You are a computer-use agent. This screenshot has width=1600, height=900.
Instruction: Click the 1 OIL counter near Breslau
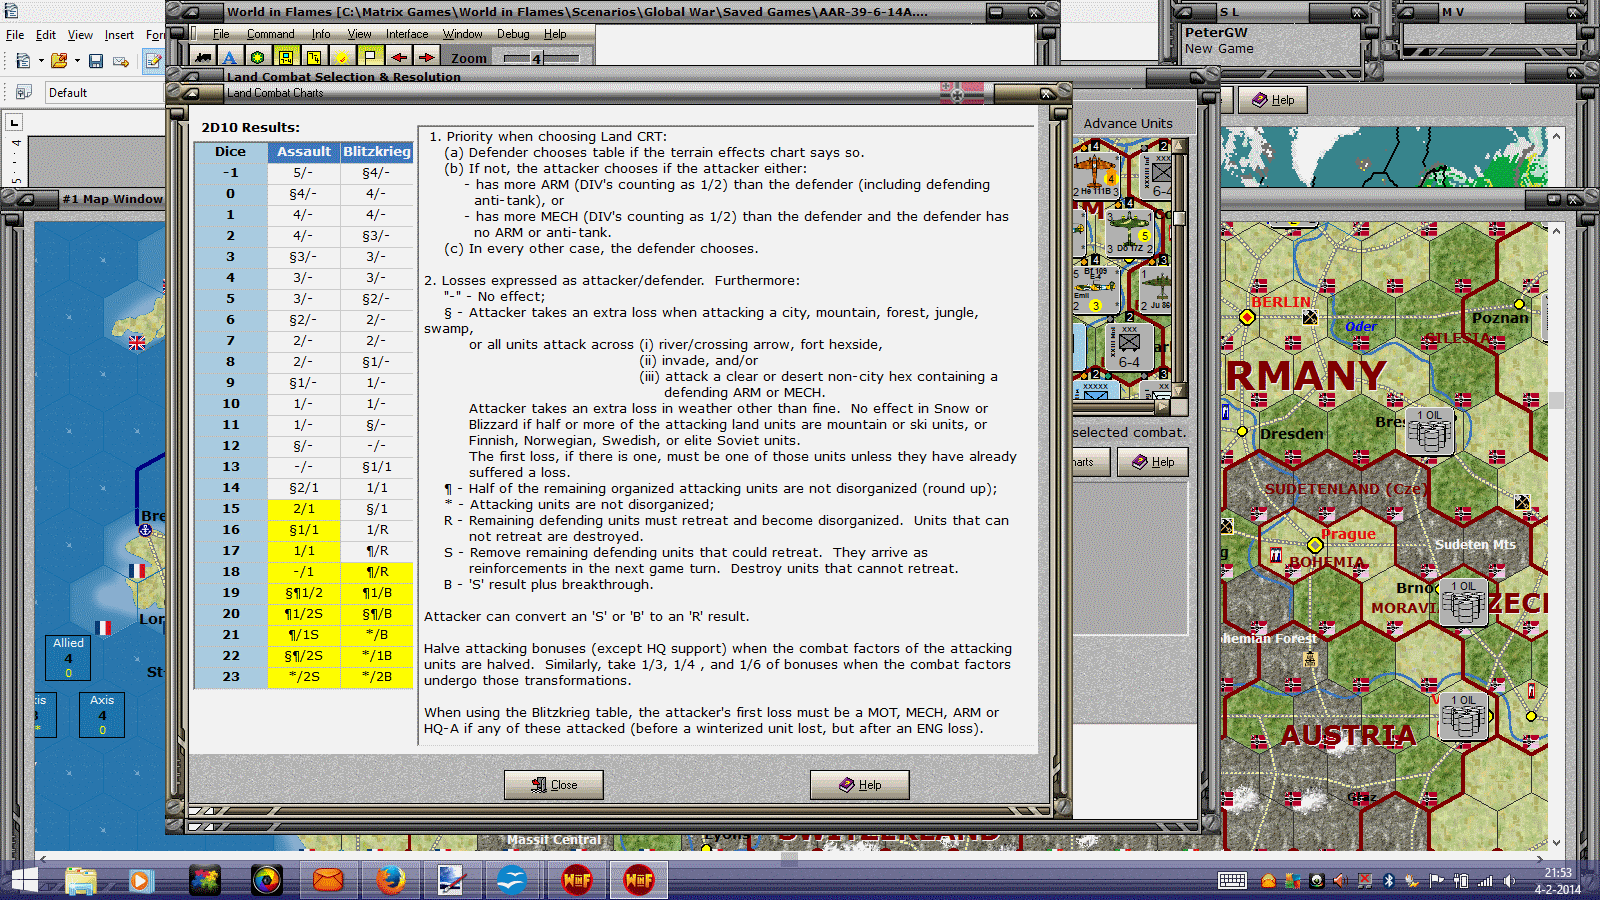(1430, 433)
